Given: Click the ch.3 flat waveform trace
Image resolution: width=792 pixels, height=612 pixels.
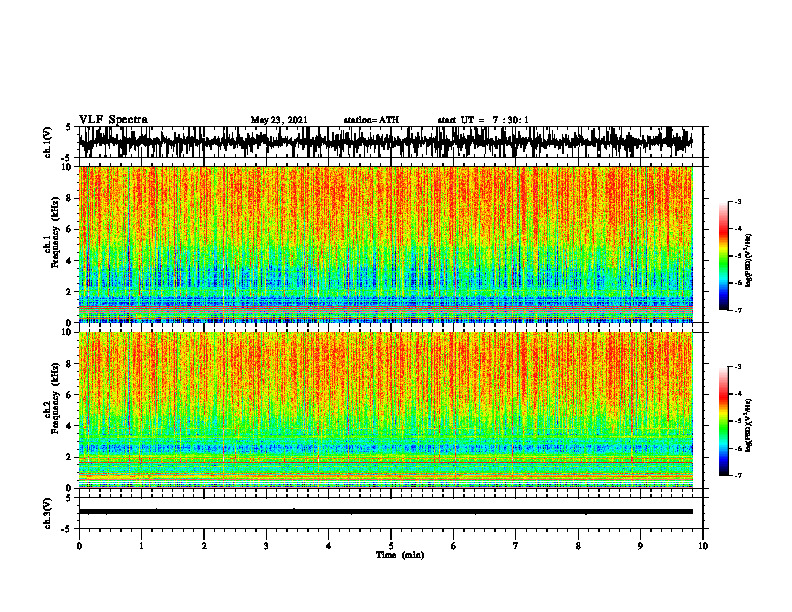Looking at the screenshot, I should pyautogui.click(x=386, y=512).
